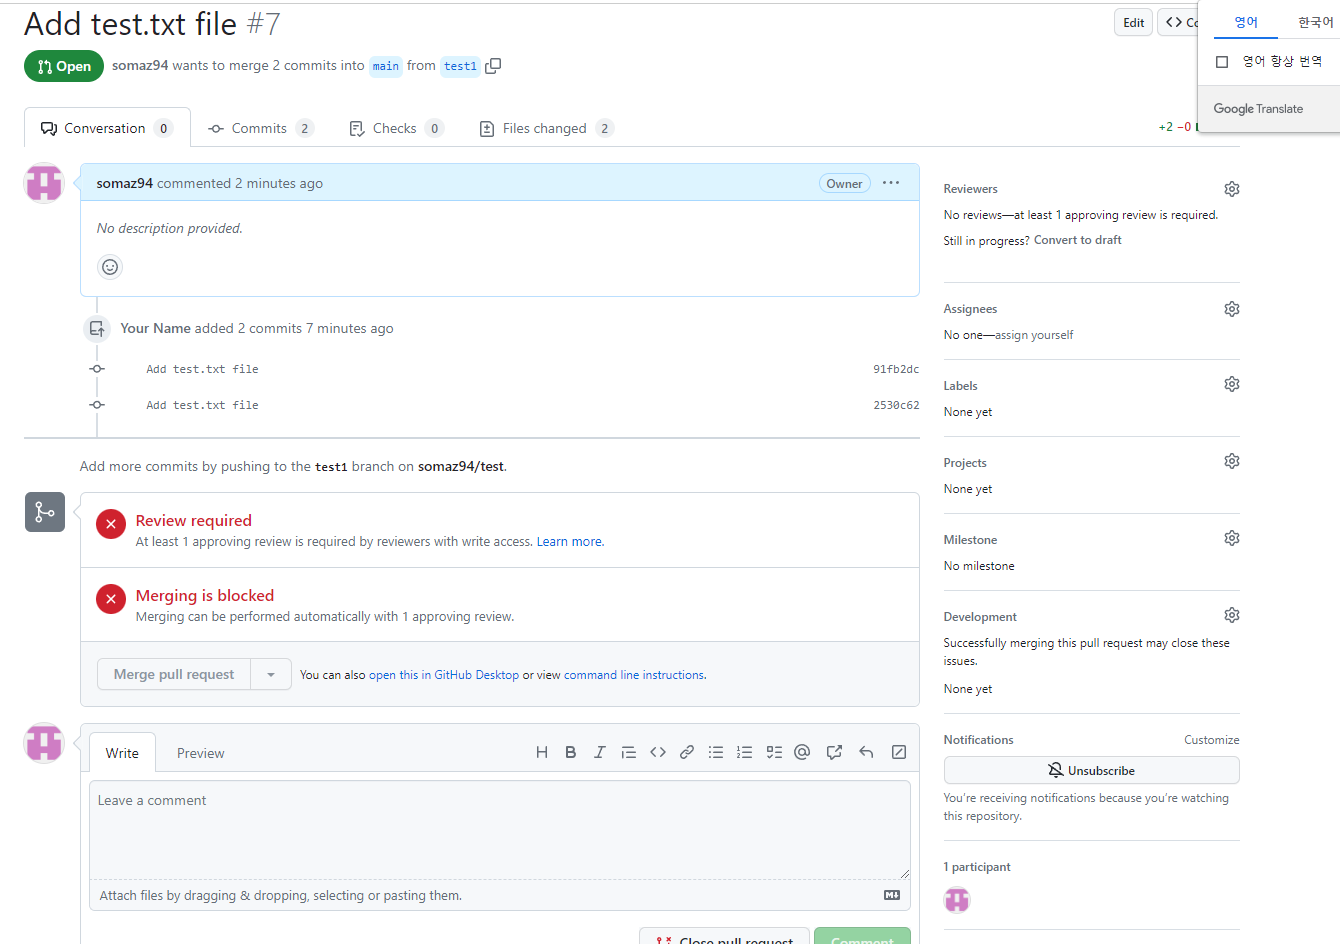Screen dimensions: 1340x944
Task: Click the Open status badge
Action: pyautogui.click(x=64, y=66)
